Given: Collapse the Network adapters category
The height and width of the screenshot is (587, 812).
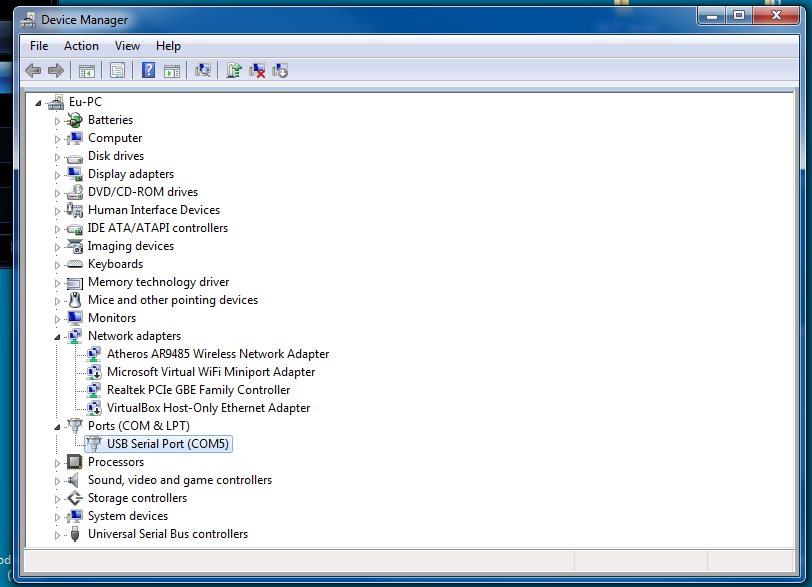Looking at the screenshot, I should point(57,337).
